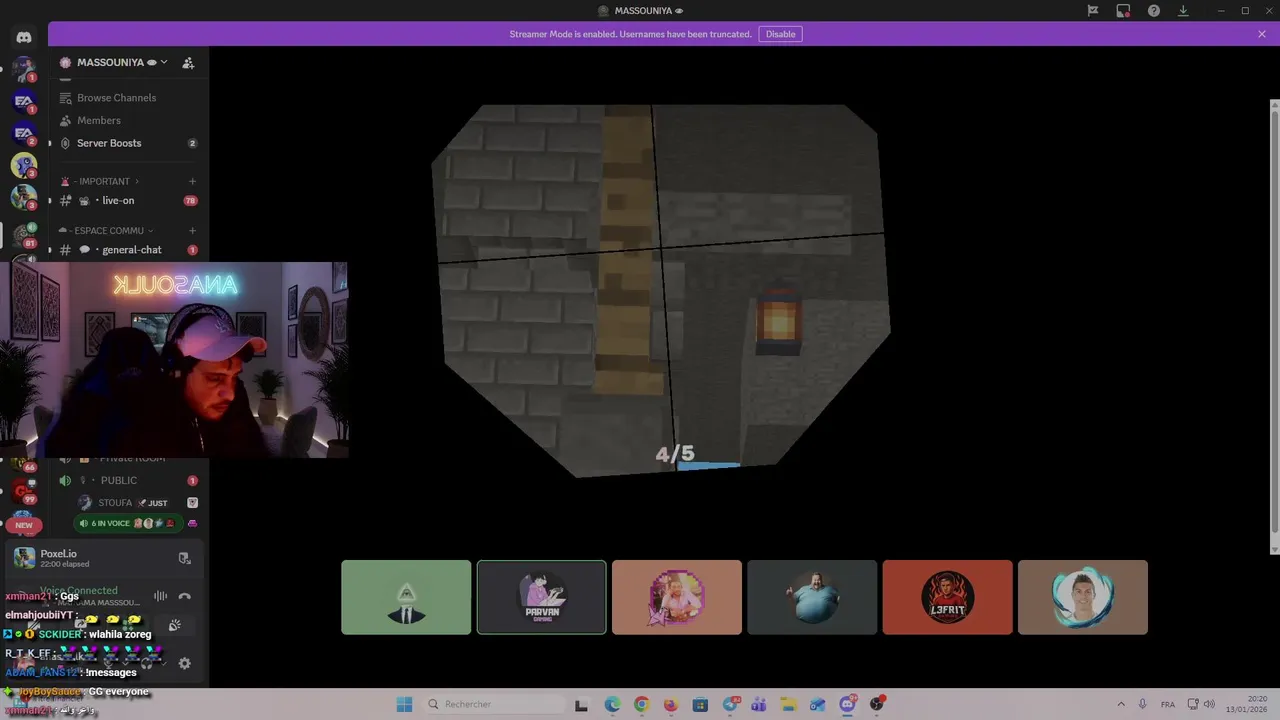
Task: Open the quests flag icon in title bar
Action: tap(1093, 11)
